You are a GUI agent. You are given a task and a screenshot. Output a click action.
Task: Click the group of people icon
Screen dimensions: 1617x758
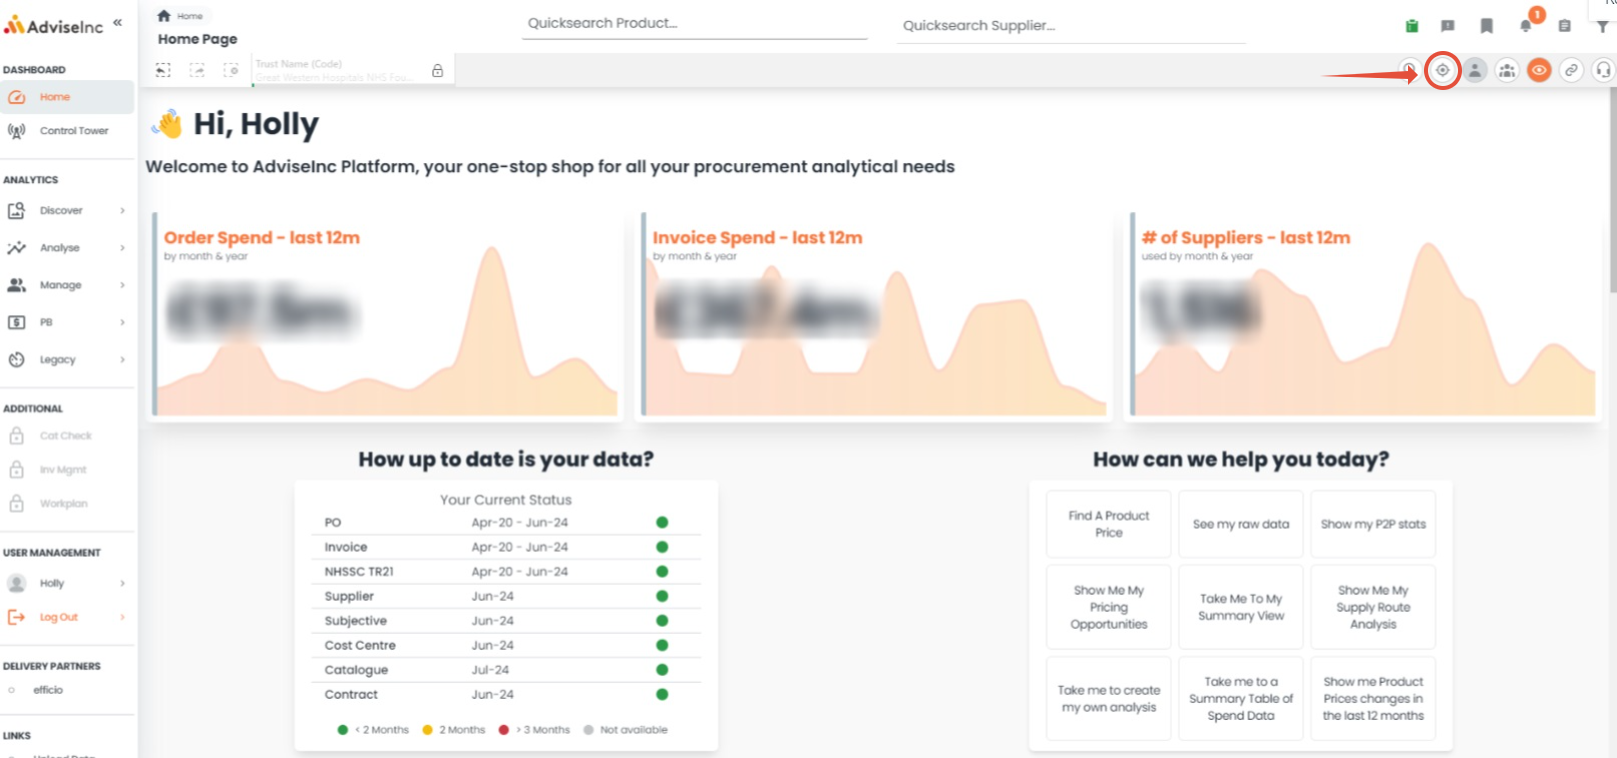[1507, 70]
